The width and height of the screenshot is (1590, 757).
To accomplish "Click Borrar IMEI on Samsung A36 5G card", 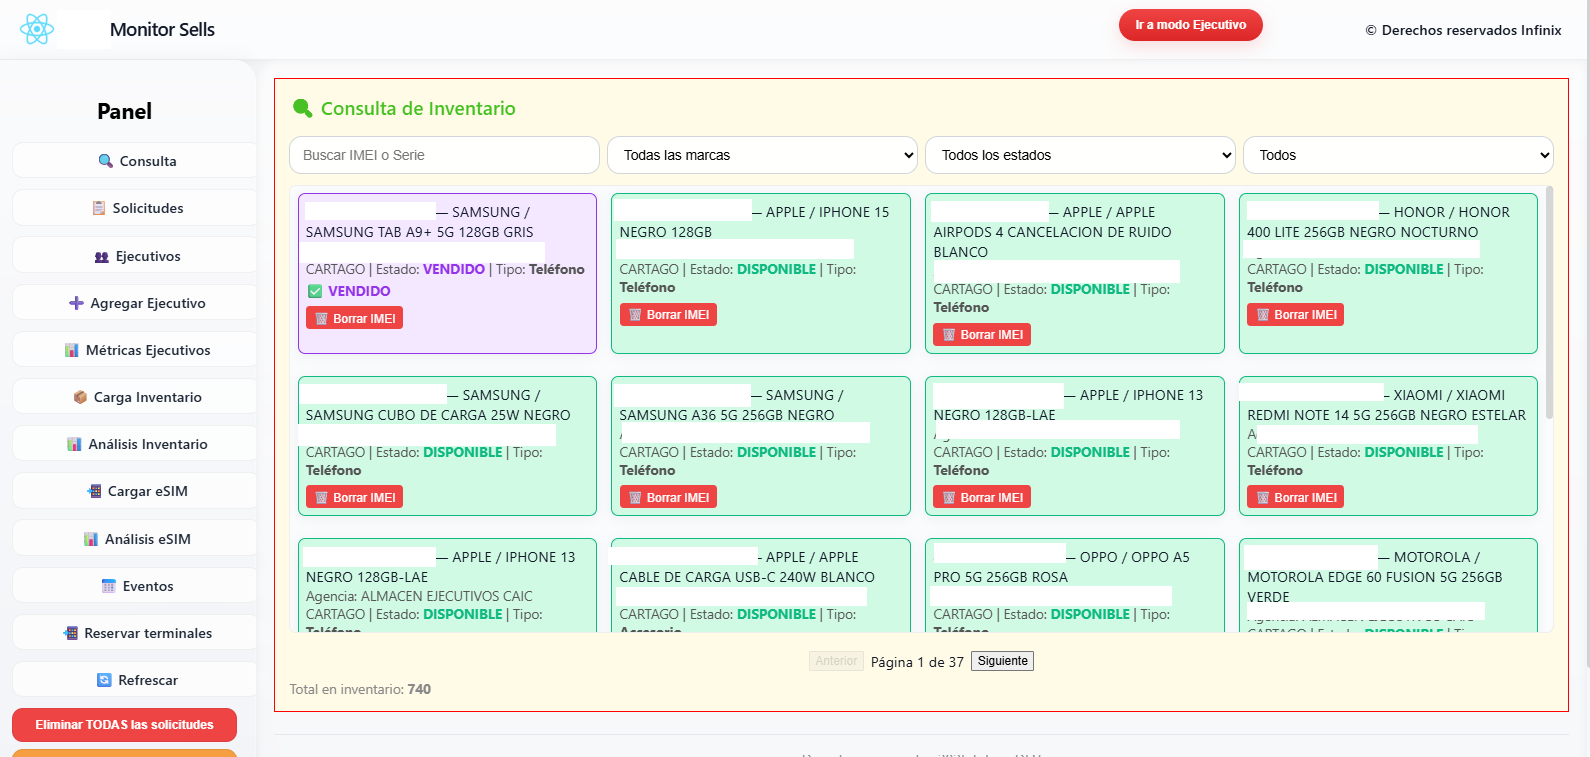I will click(x=668, y=497).
